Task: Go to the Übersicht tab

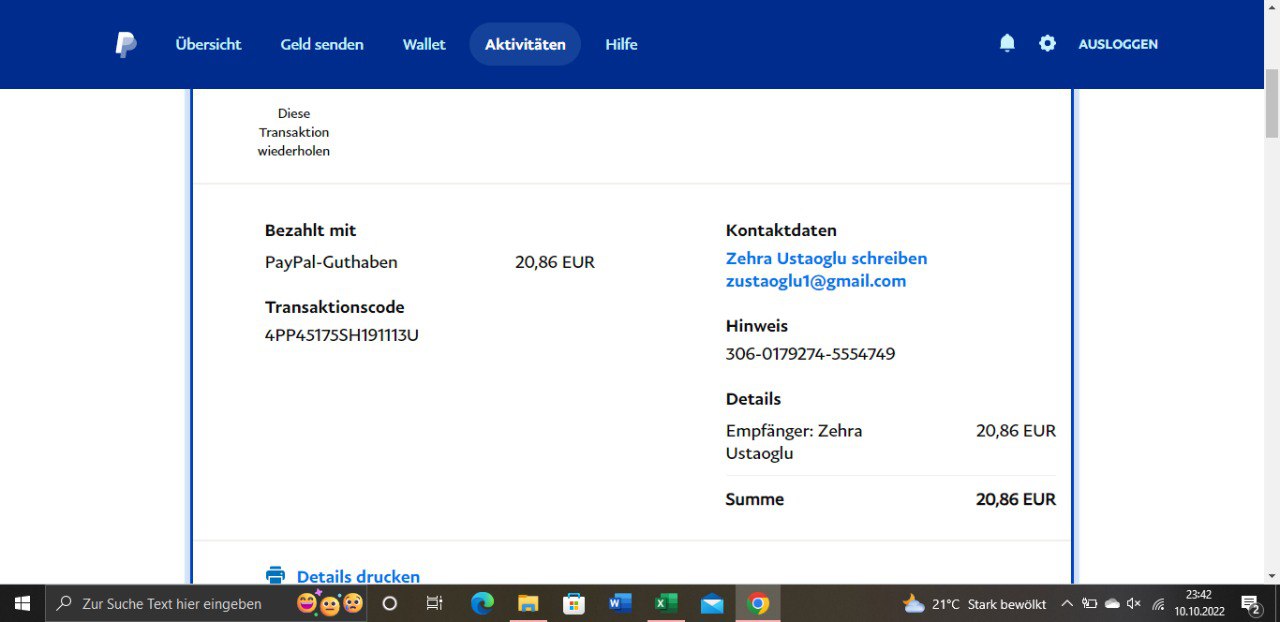Action: (208, 44)
